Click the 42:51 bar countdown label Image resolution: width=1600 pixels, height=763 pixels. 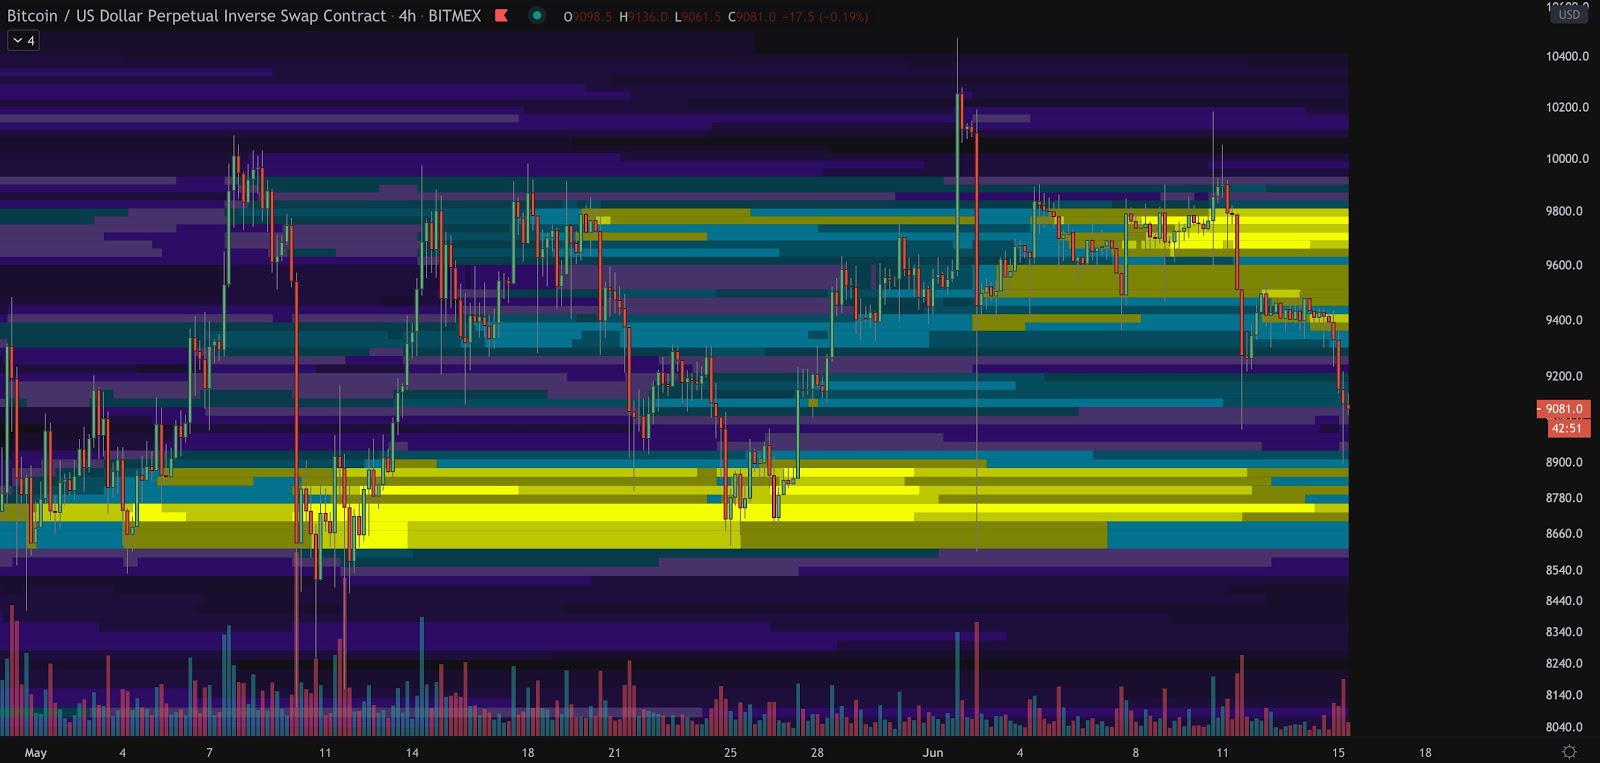(x=1567, y=428)
